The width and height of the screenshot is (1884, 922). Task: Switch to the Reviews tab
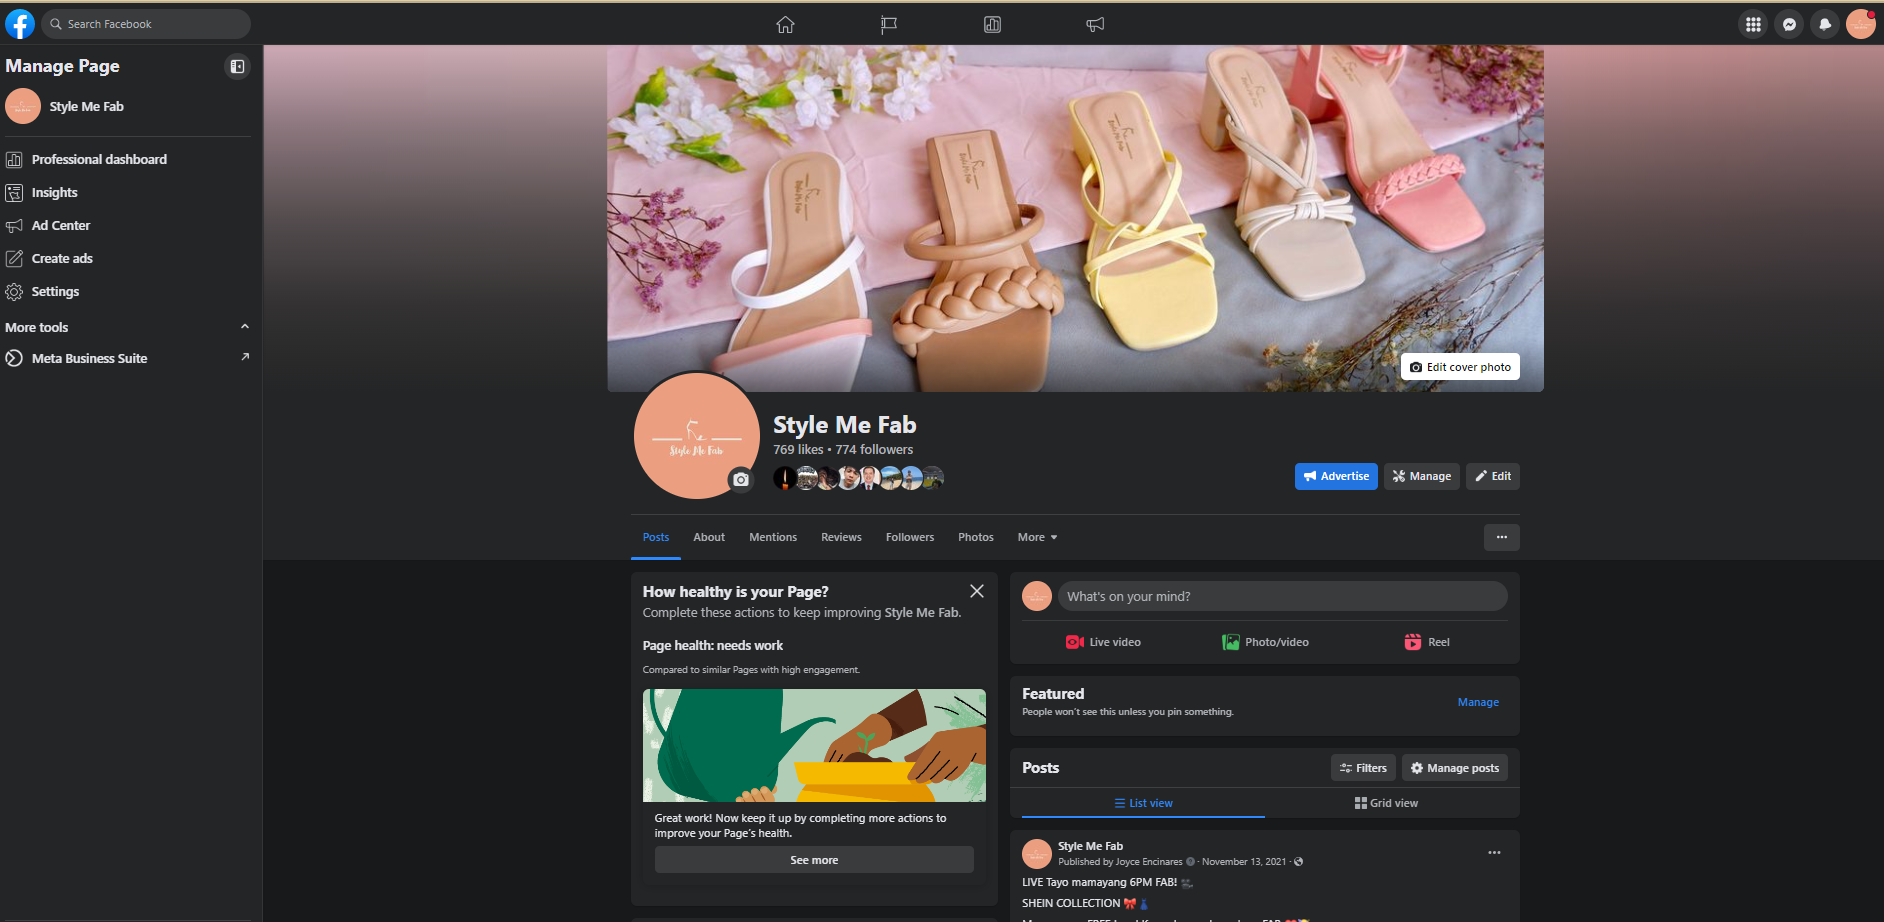pos(841,537)
